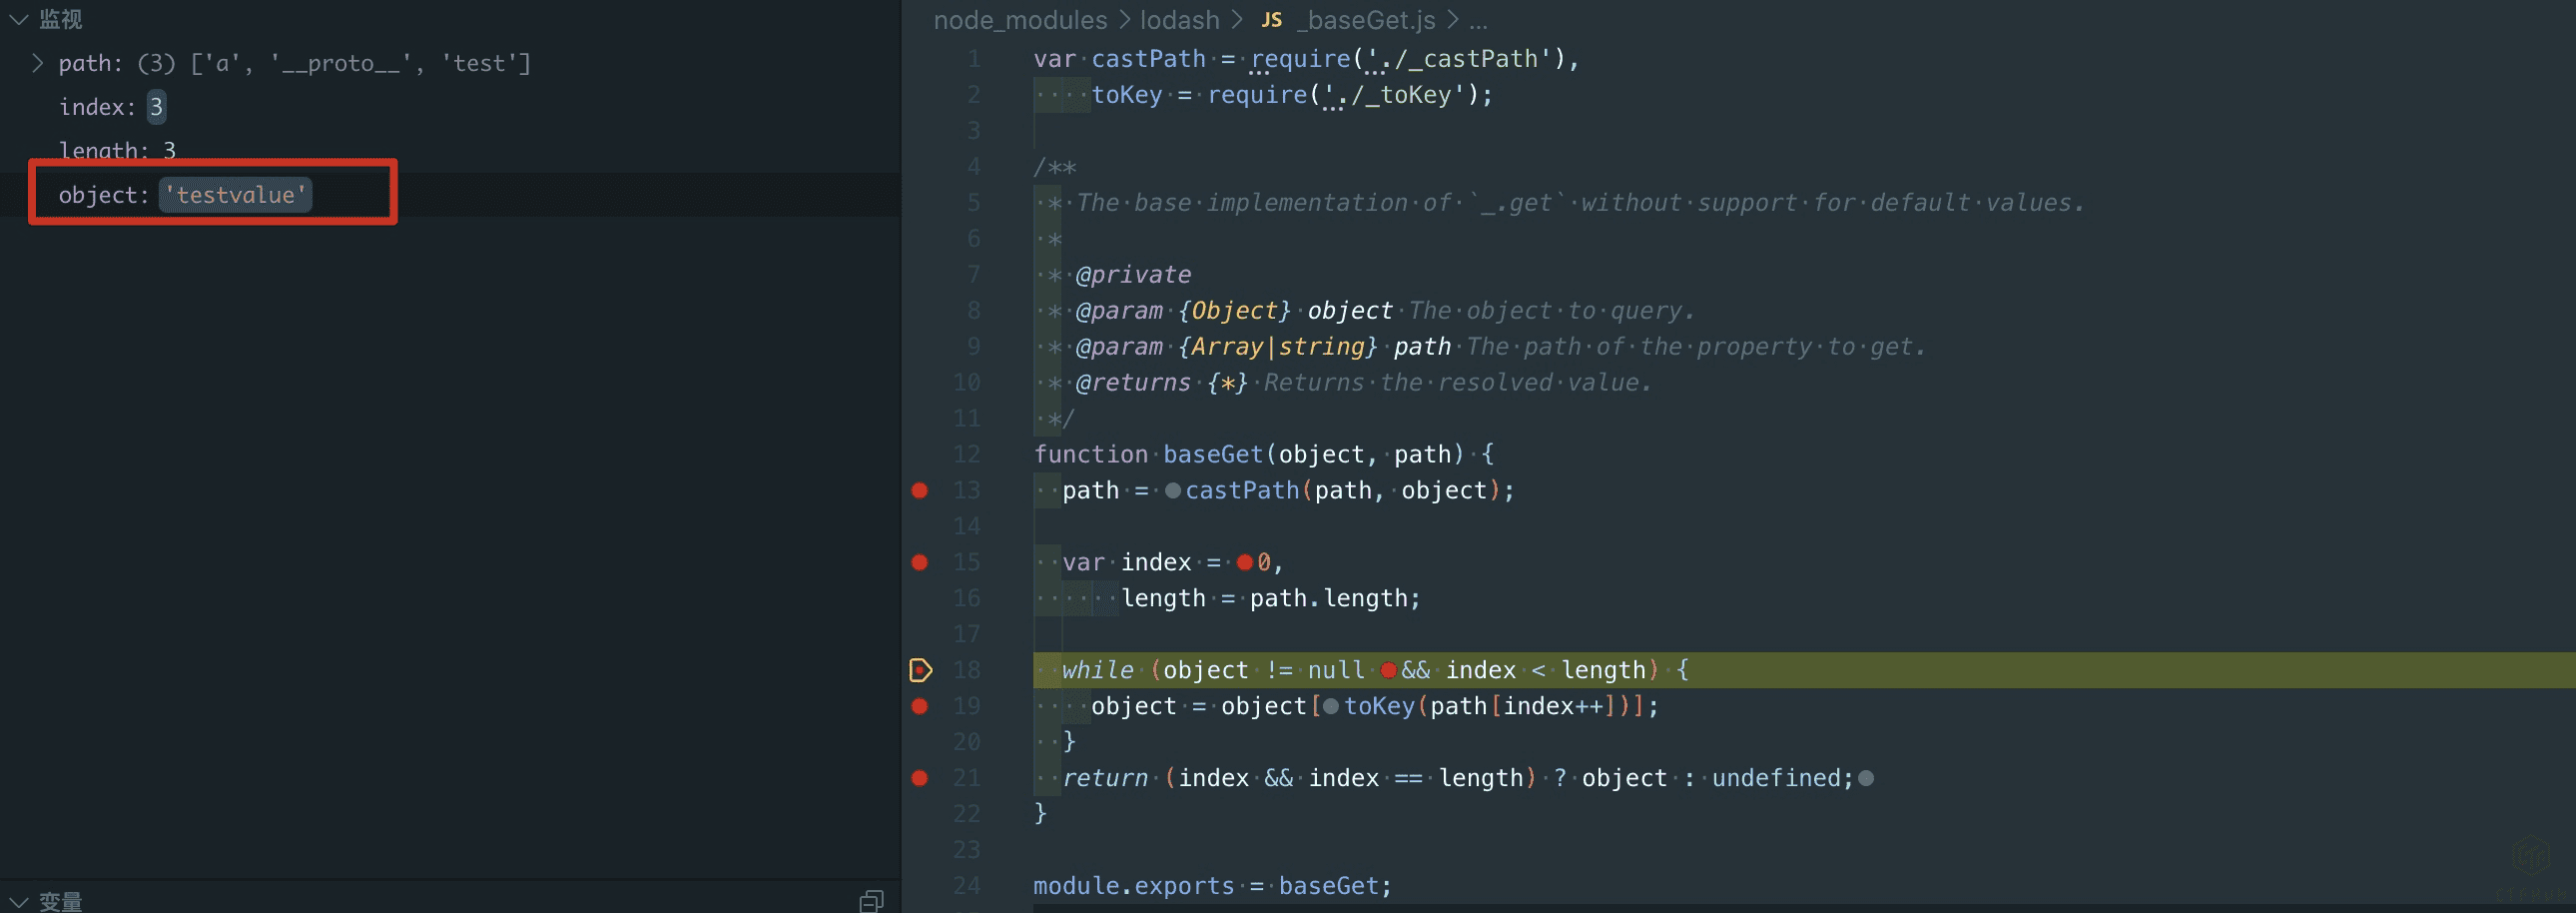Click the collapse-all icon in the 变量 header
The image size is (2576, 913).
point(871,901)
